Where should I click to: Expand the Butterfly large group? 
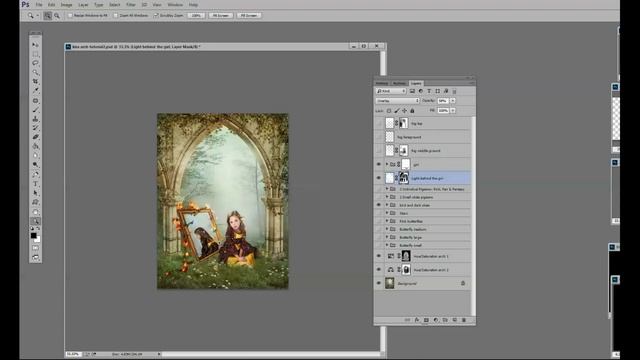[x=387, y=237]
